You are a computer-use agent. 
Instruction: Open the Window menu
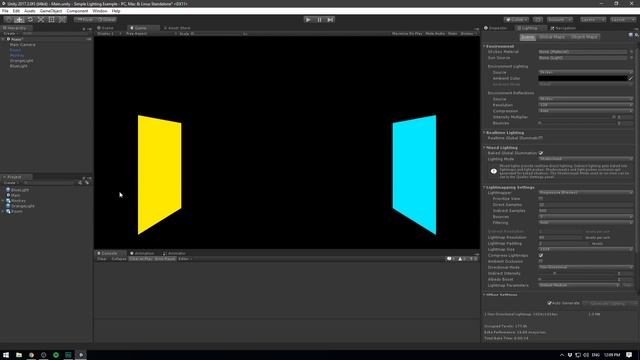100,11
